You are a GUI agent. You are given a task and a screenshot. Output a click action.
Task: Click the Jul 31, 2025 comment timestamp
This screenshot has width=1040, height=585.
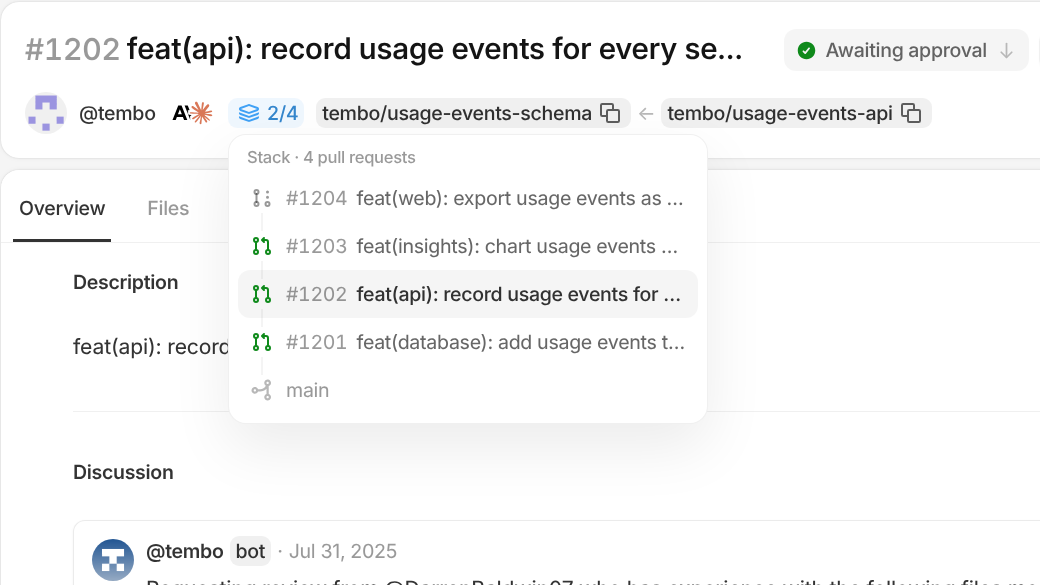[x=343, y=551]
